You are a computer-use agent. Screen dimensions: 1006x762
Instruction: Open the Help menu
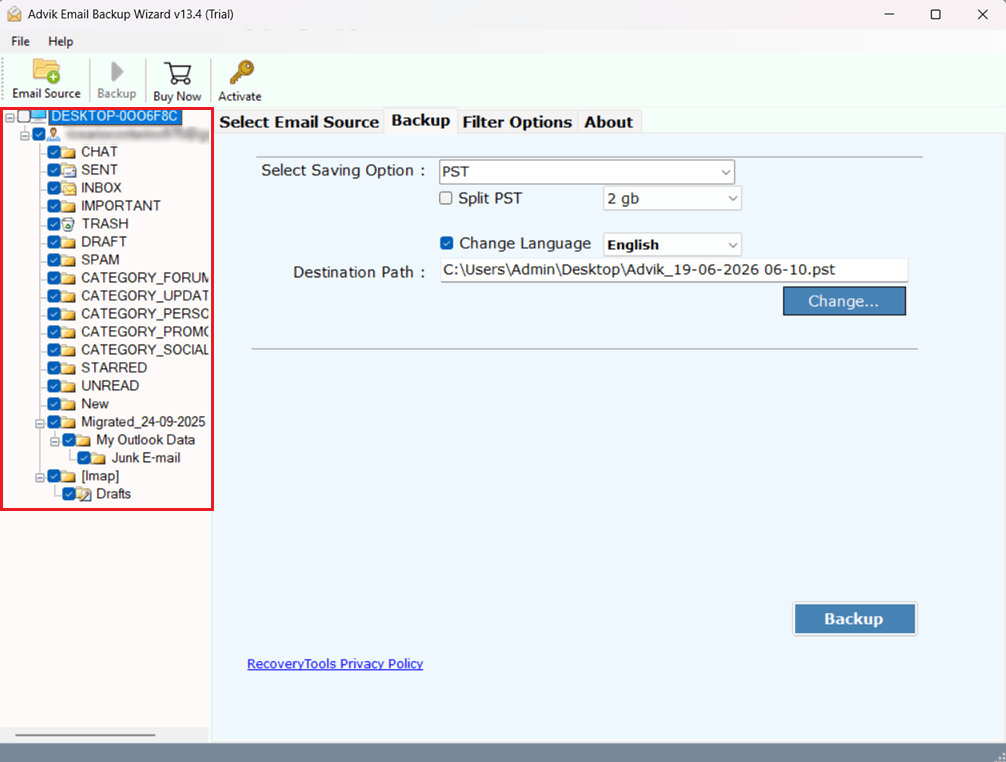(x=60, y=41)
